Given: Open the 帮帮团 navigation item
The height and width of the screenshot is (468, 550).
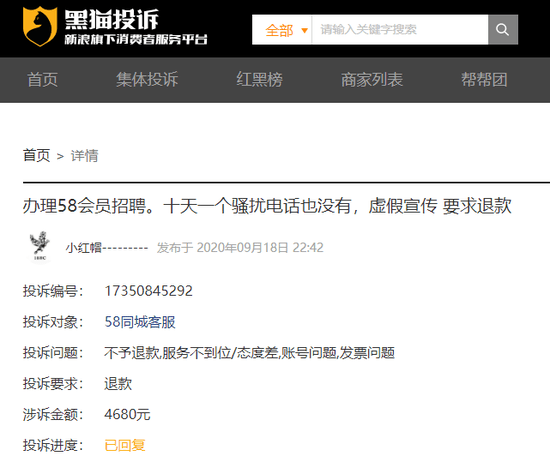Looking at the screenshot, I should coord(484,80).
